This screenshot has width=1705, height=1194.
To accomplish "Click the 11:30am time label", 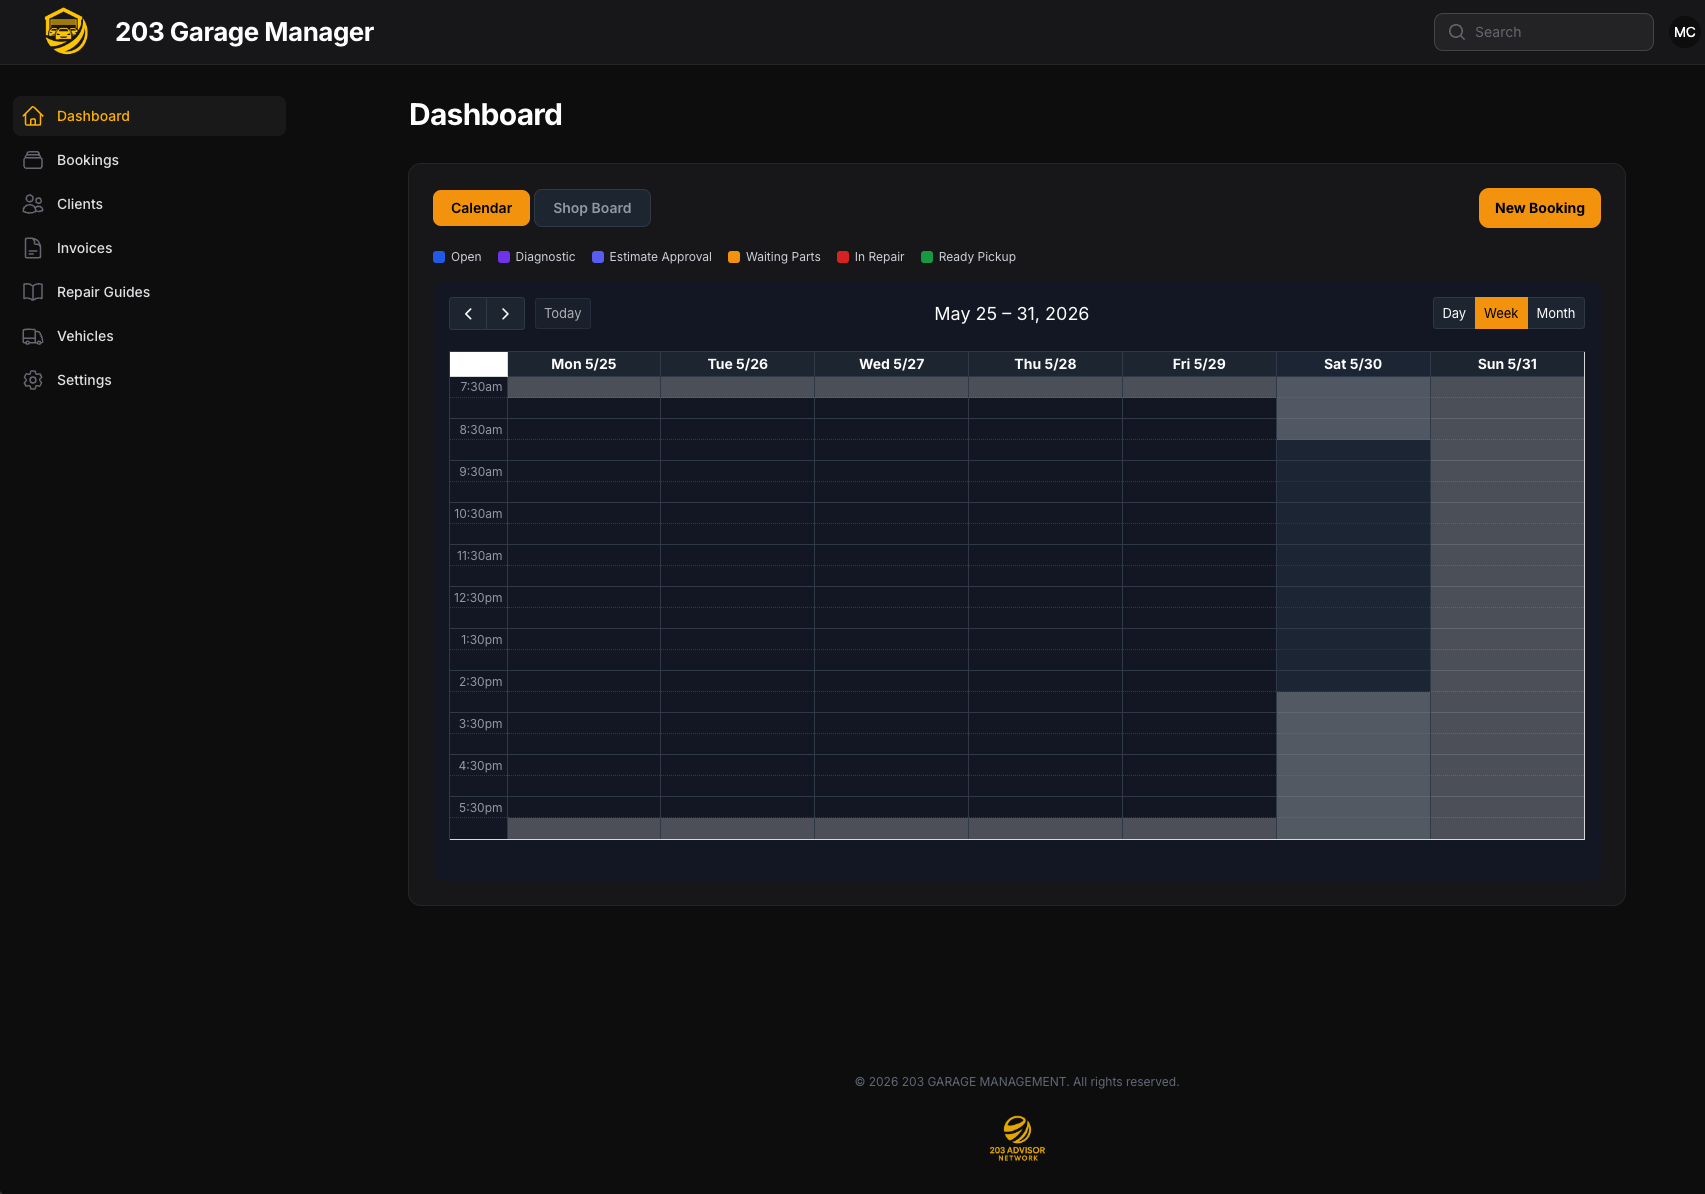I will tap(480, 556).
